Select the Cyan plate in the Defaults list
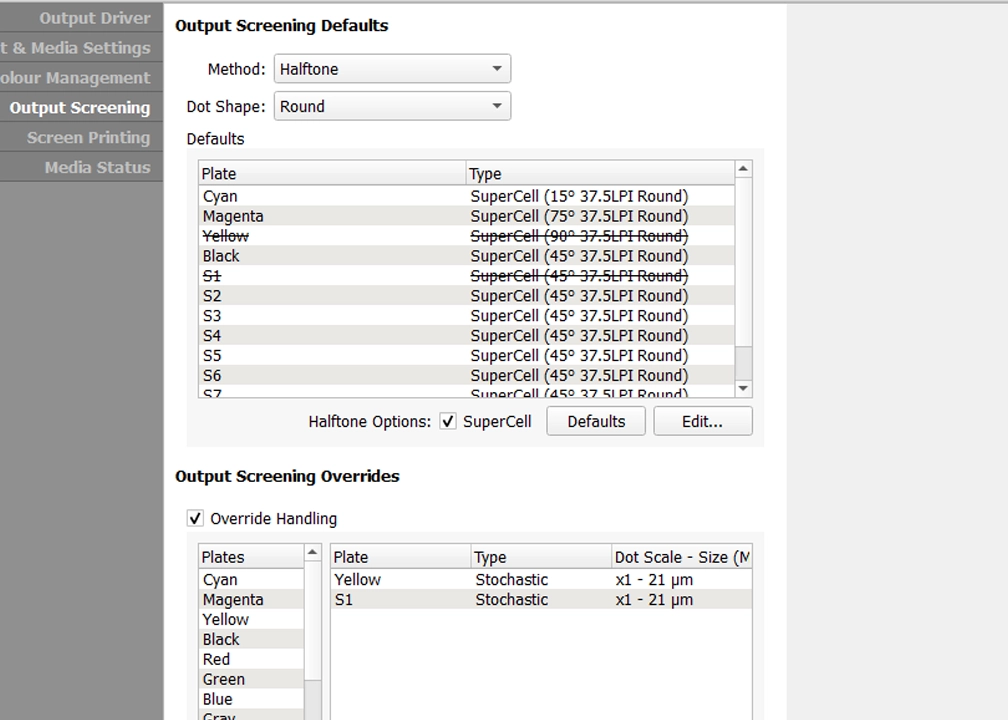The width and height of the screenshot is (1008, 720). tap(300, 196)
